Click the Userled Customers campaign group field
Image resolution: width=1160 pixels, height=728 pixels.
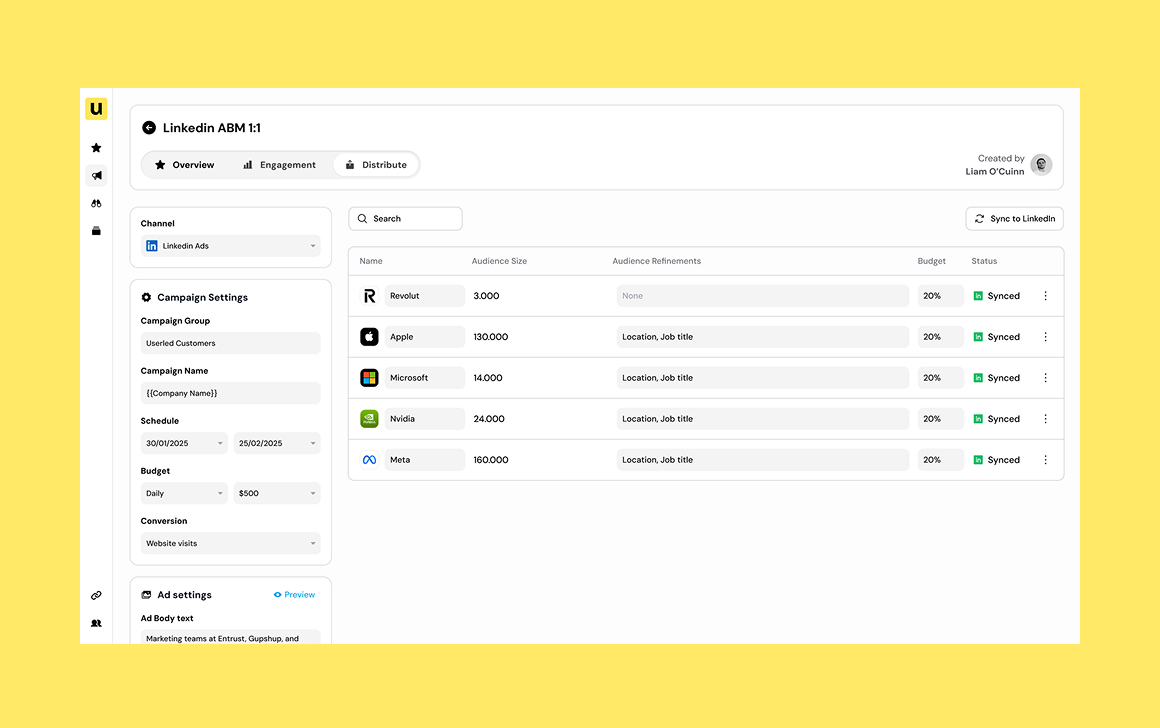tap(231, 343)
